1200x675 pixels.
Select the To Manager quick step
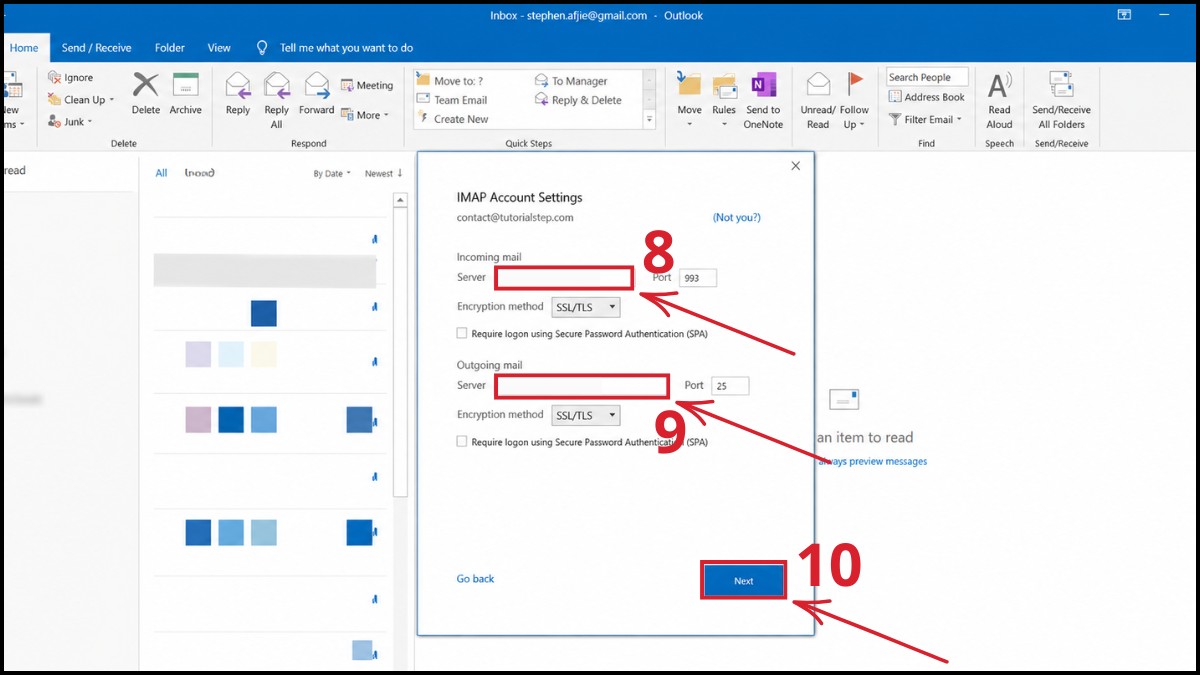(x=571, y=81)
